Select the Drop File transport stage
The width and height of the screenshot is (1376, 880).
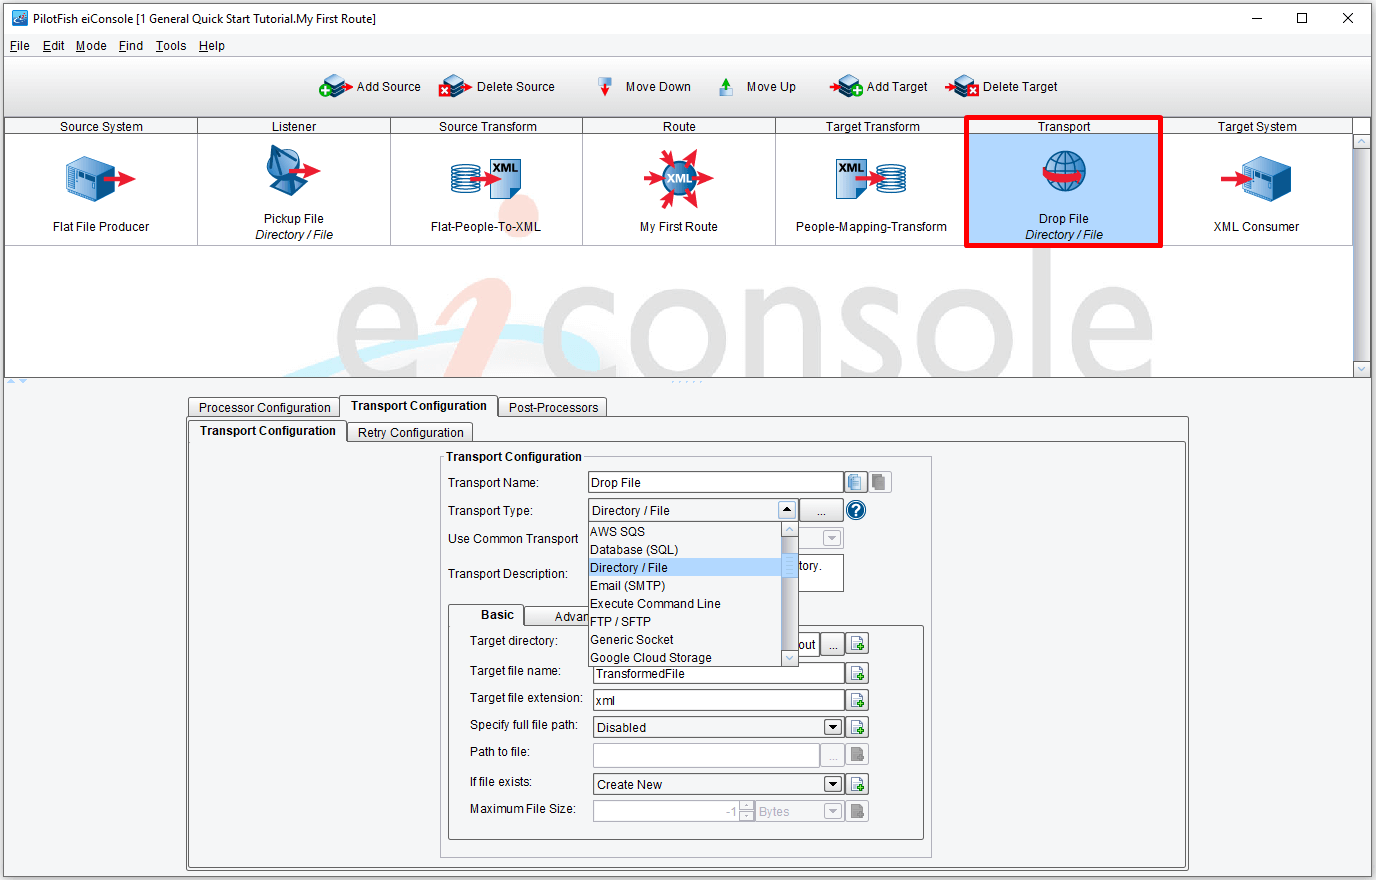(x=1064, y=191)
